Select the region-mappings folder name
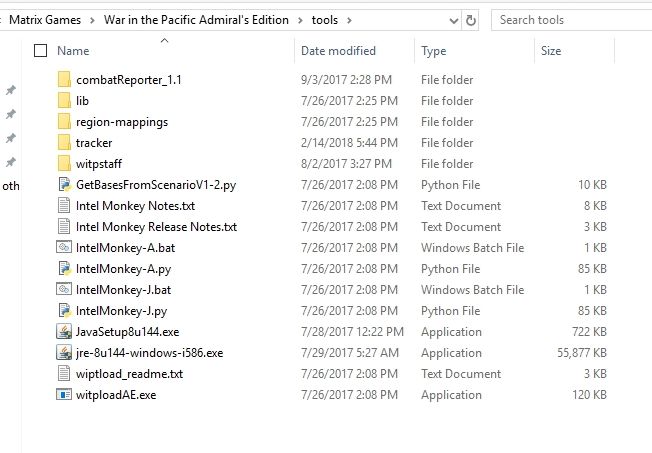The width and height of the screenshot is (652, 453). tap(122, 122)
